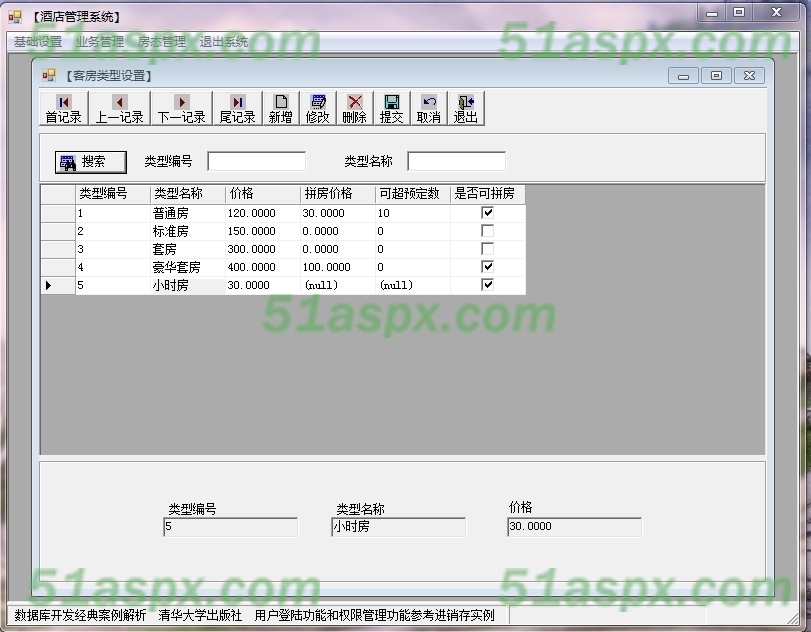Sort by 价格 column header
The image size is (811, 632).
263,194
